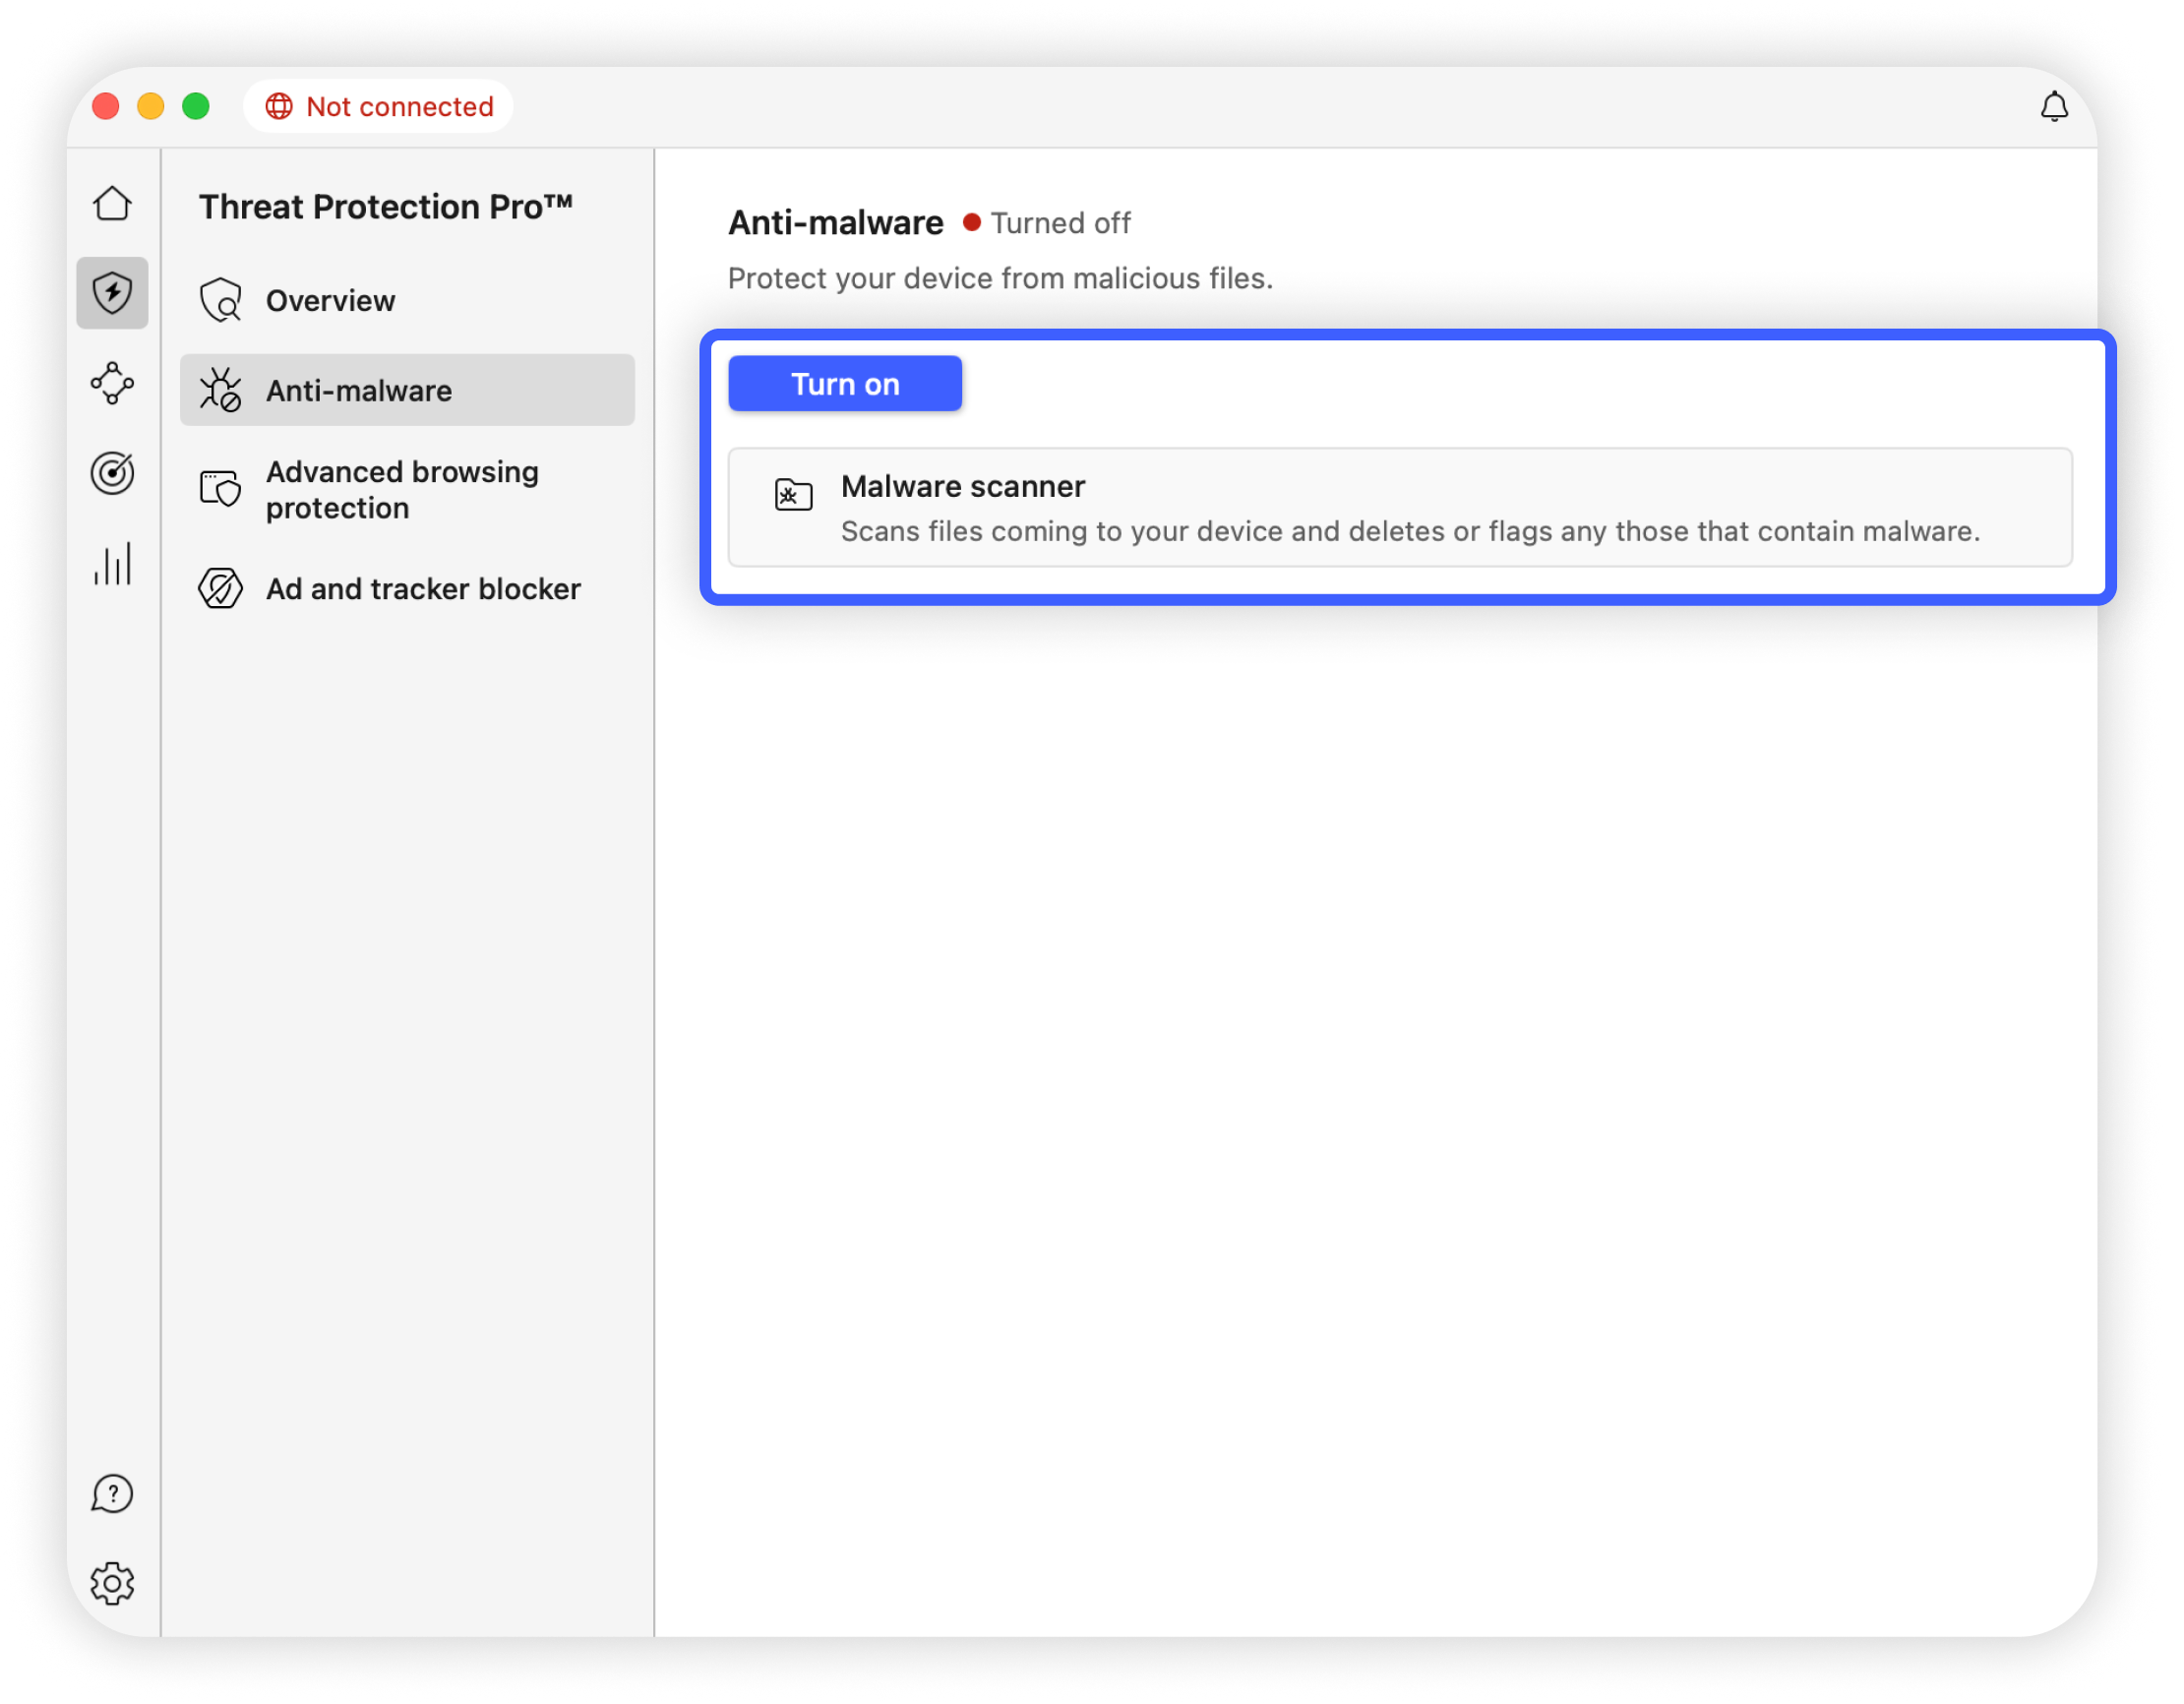Click the Turn on button
Screen dimensions: 2184x1704
tap(844, 384)
